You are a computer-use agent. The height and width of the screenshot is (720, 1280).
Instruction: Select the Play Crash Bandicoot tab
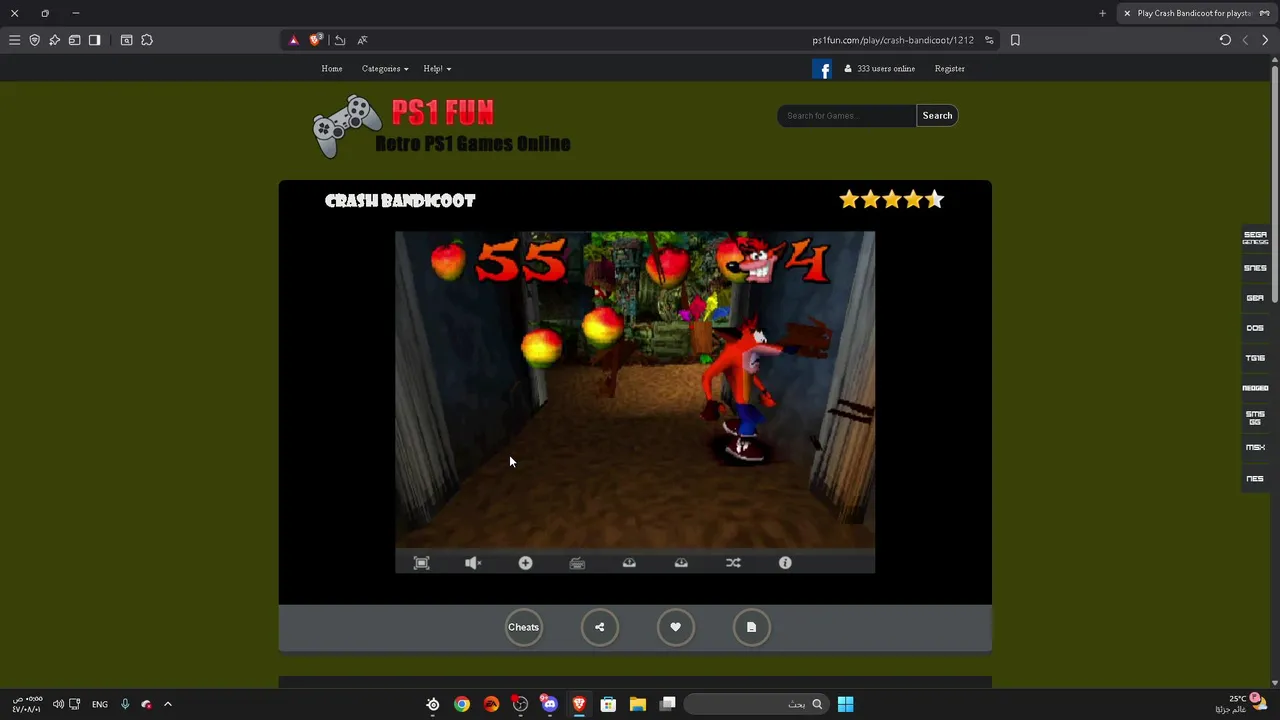(1196, 13)
